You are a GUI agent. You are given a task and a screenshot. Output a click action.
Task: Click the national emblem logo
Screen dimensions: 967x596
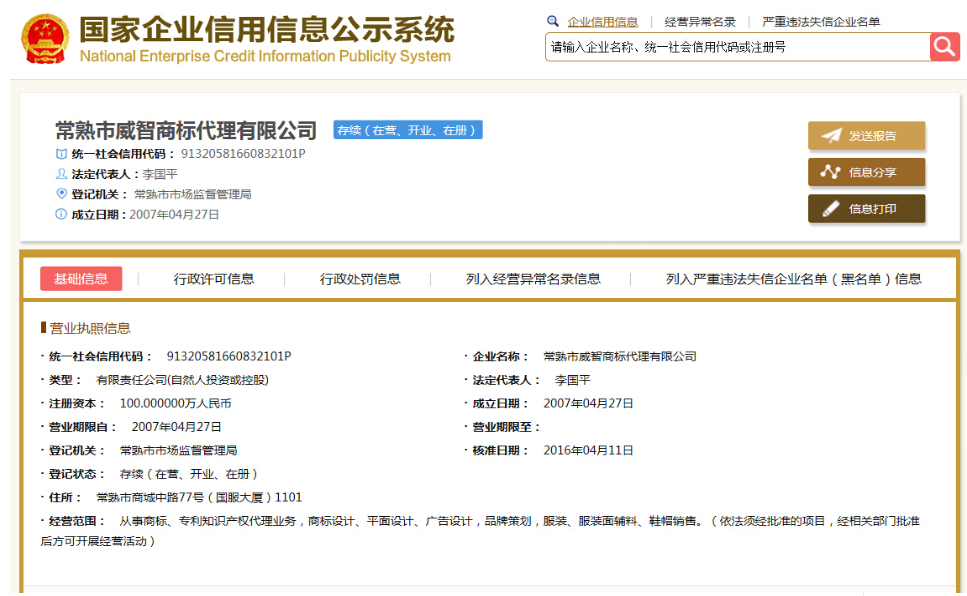coord(44,38)
